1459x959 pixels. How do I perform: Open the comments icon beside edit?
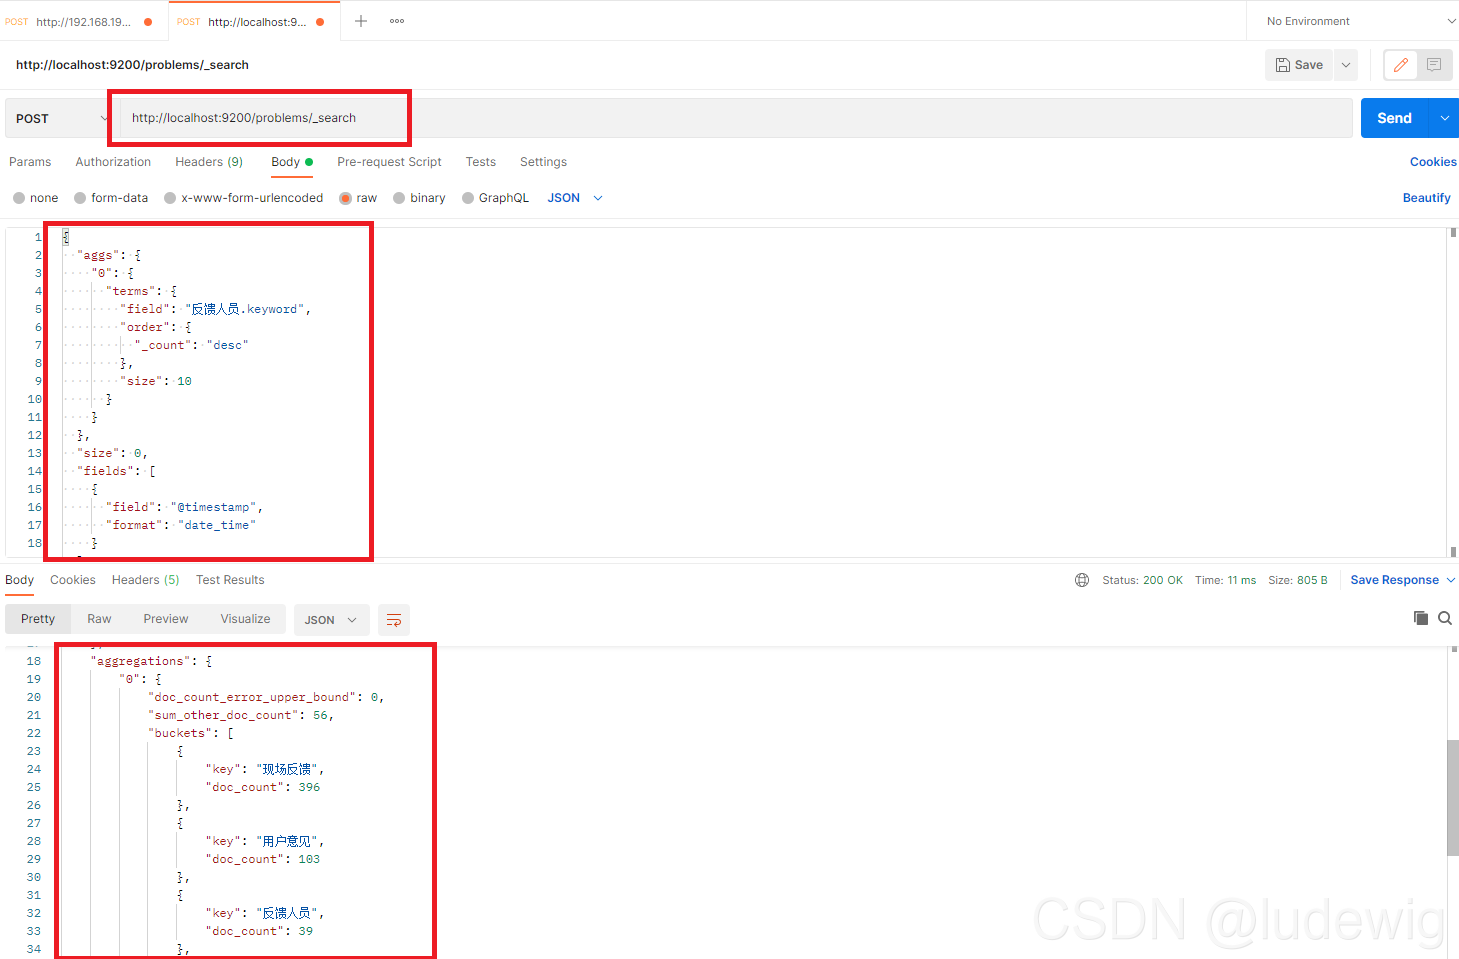pyautogui.click(x=1434, y=65)
